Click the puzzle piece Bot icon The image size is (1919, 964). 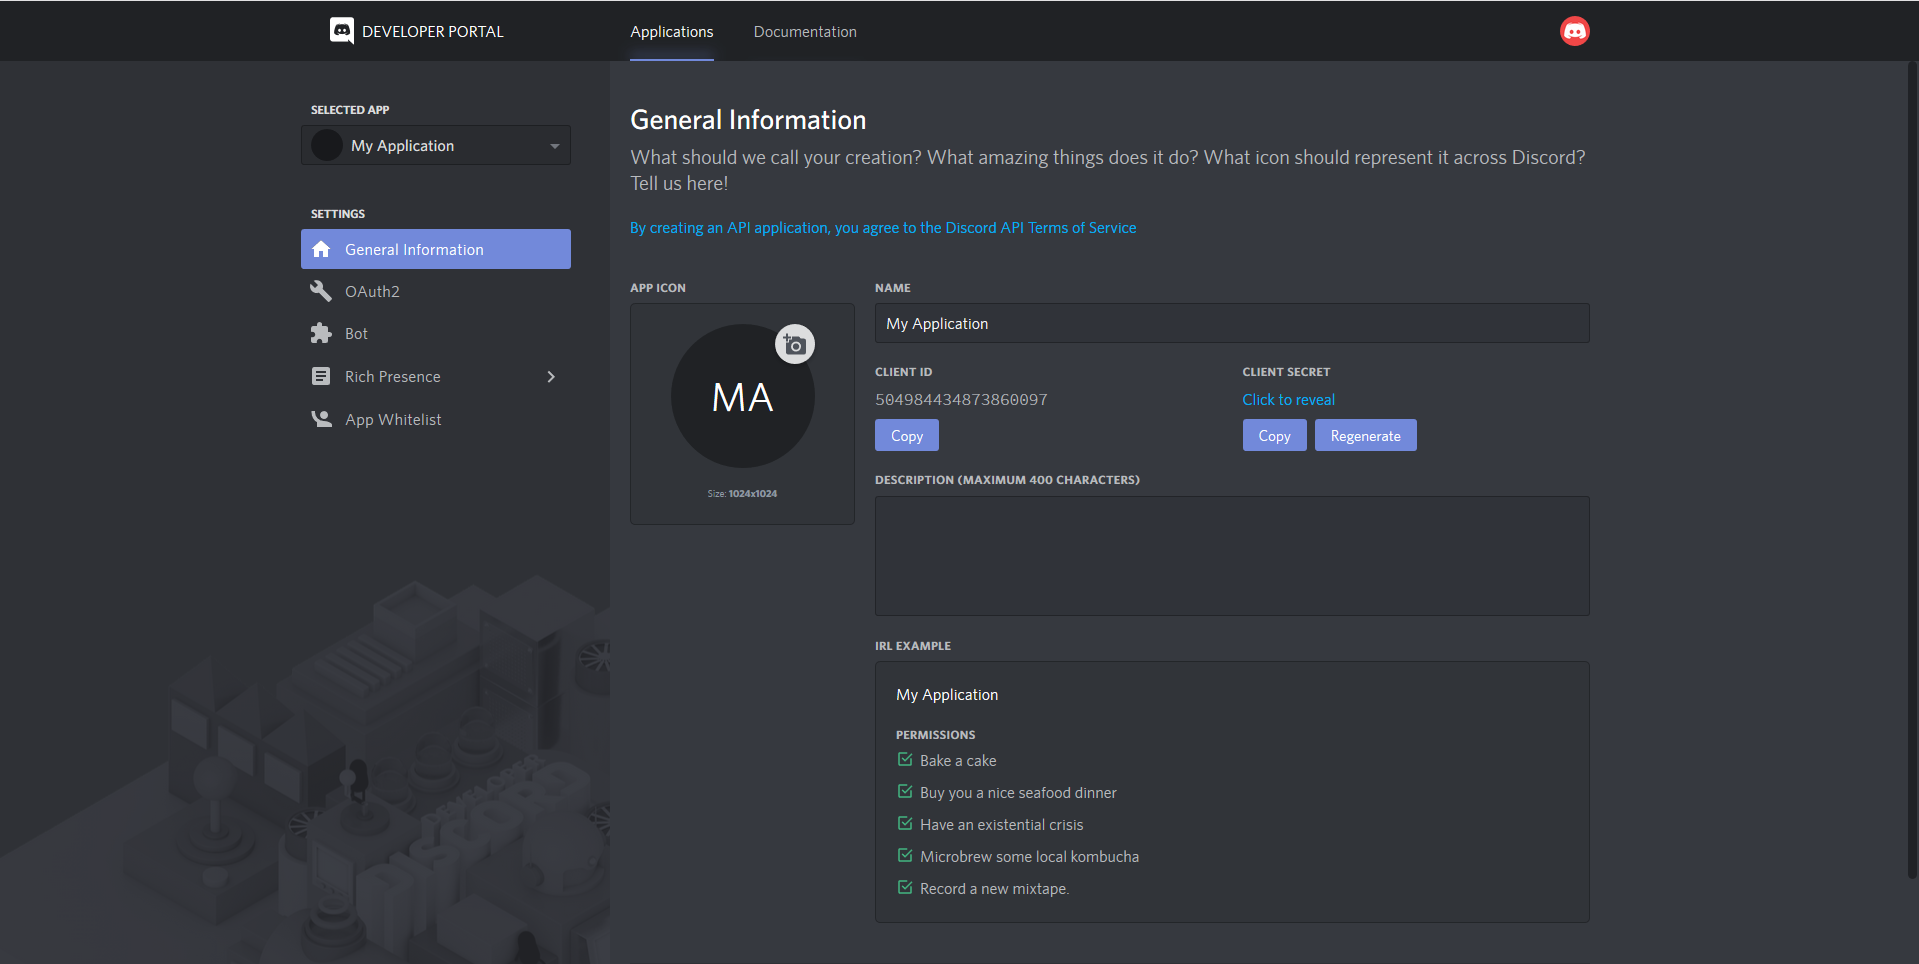(321, 333)
